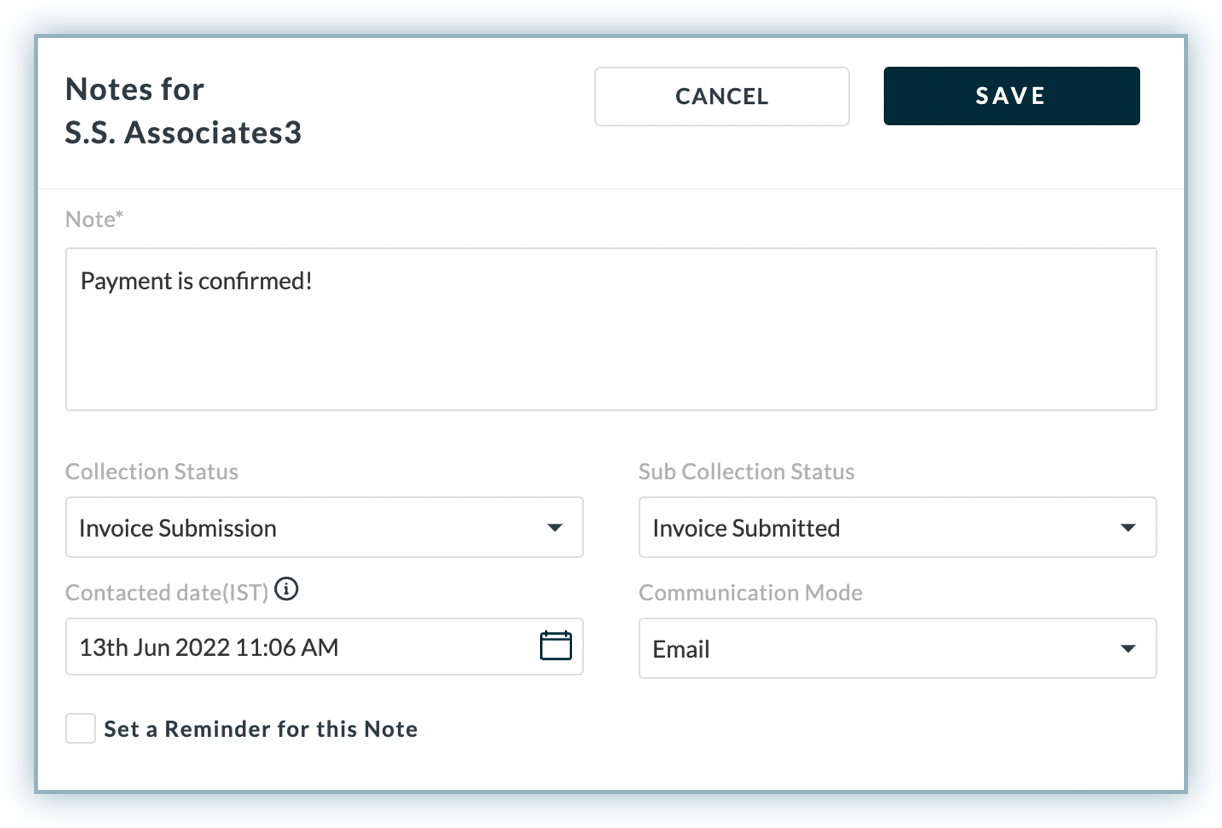Screen dimensions: 1222x828
Task: Expand the Collection Status dropdown arrow
Action: click(554, 528)
